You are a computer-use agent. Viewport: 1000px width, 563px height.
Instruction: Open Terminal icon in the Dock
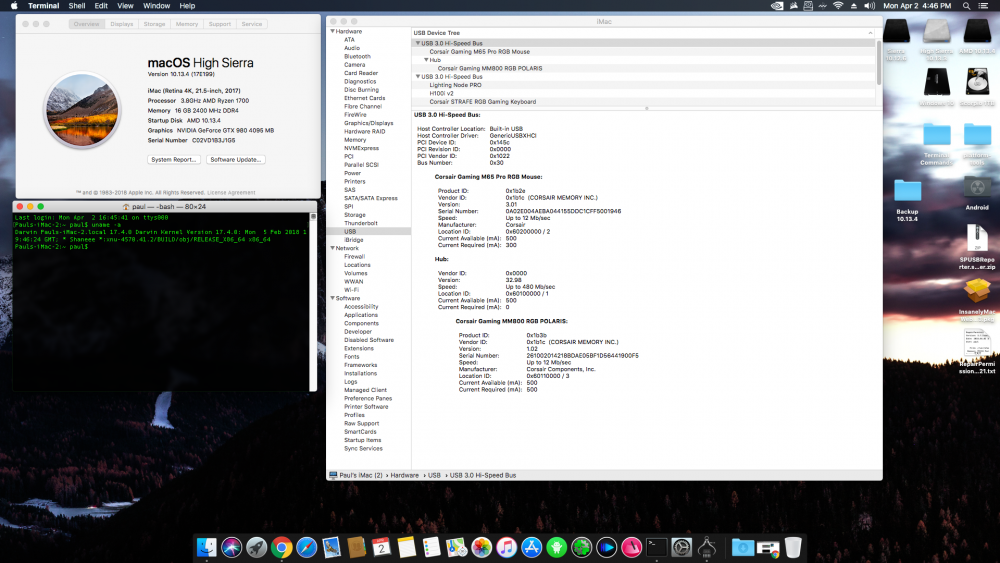click(656, 547)
